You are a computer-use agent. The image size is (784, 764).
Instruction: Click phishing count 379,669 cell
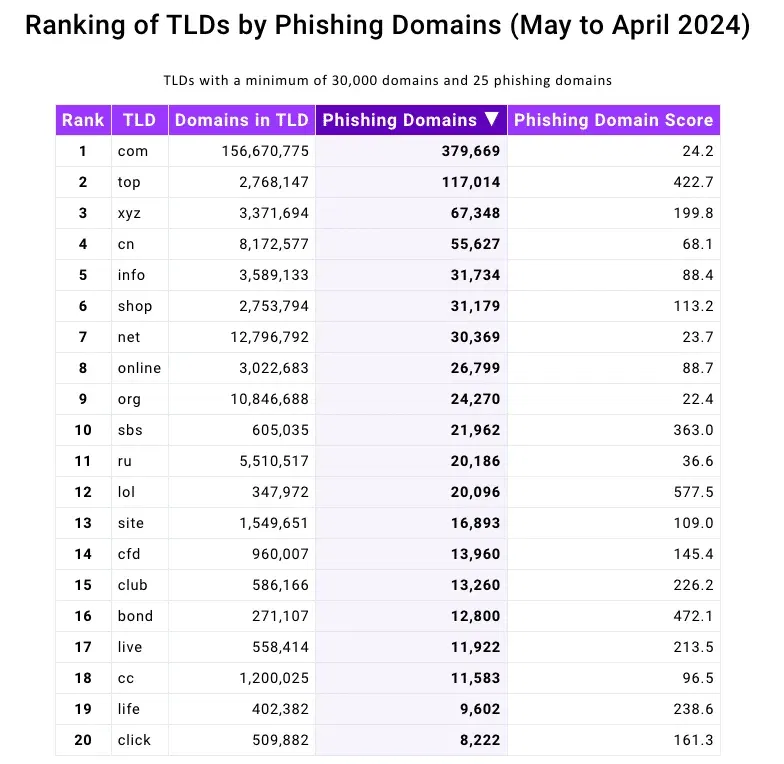tap(470, 151)
